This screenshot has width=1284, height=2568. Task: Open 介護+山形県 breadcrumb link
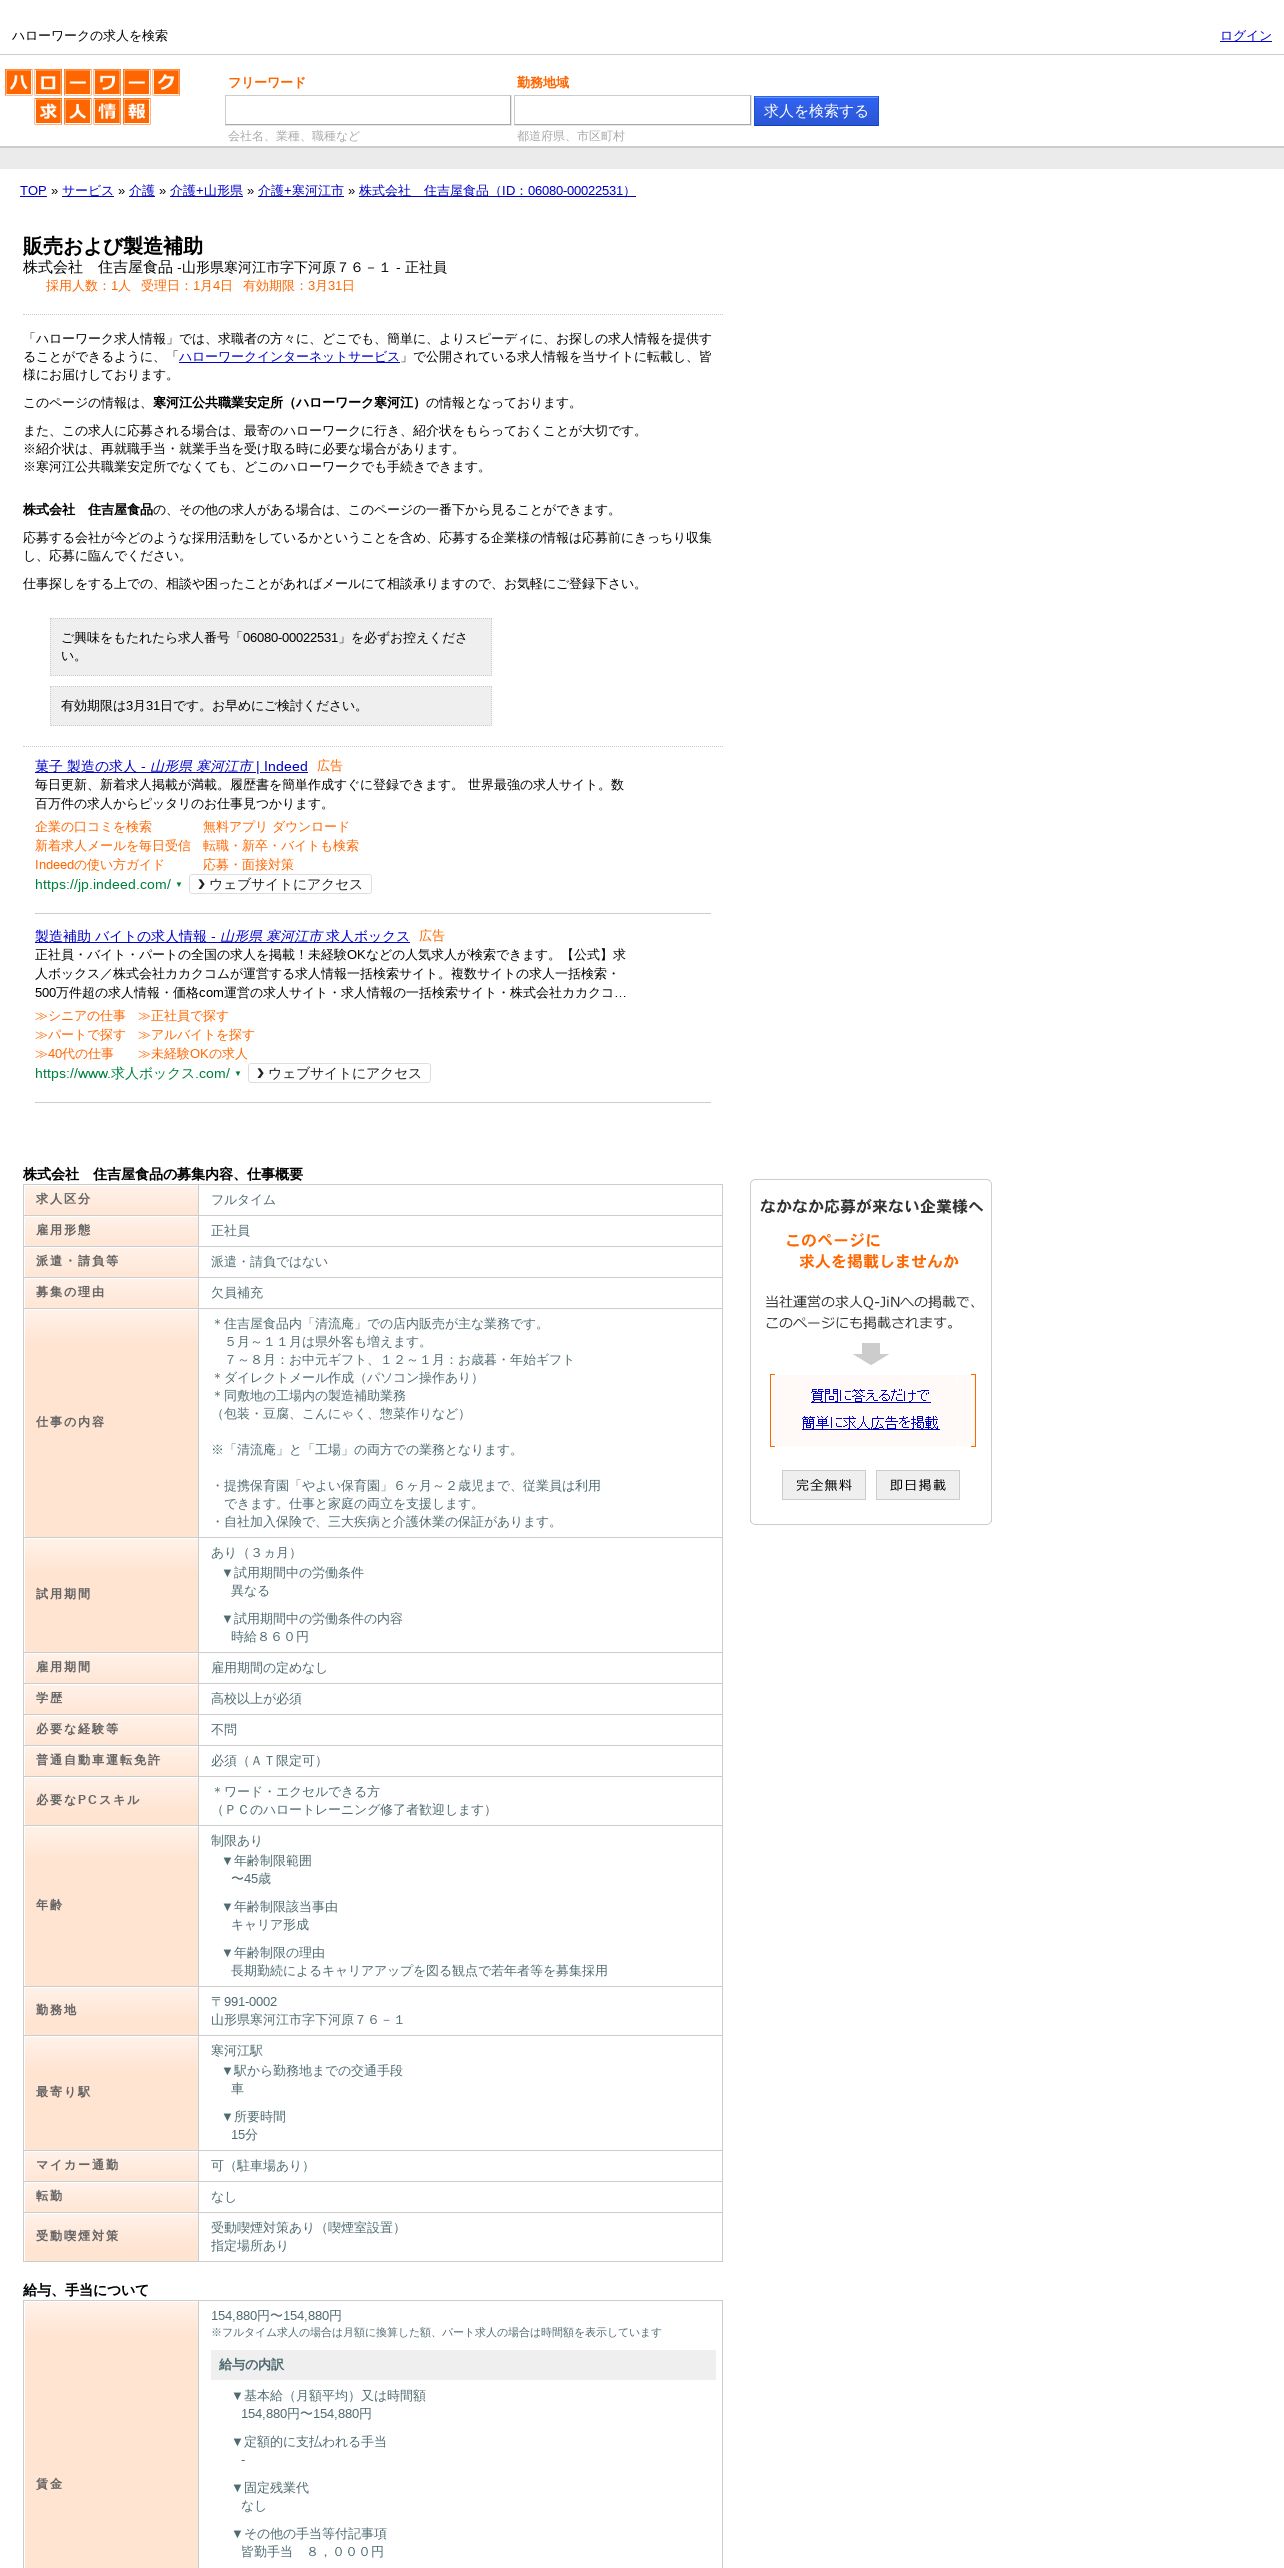coord(206,191)
